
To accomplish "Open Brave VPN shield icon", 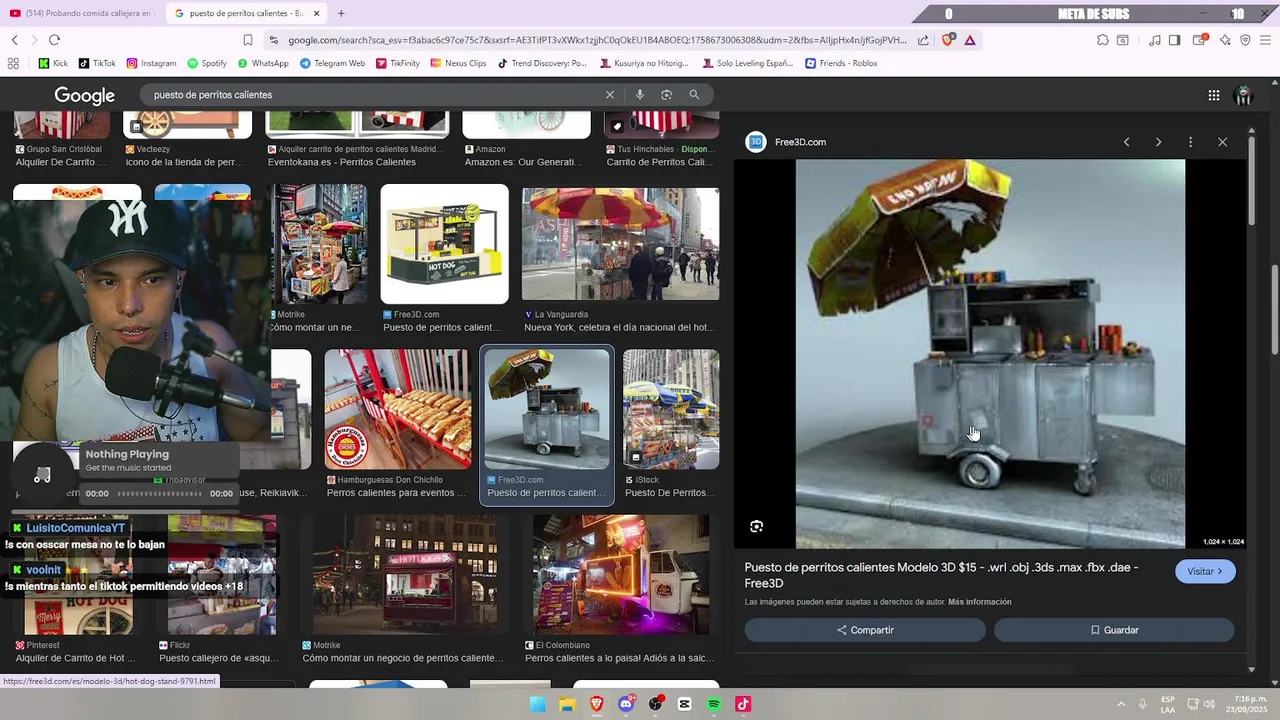I will tap(1245, 40).
